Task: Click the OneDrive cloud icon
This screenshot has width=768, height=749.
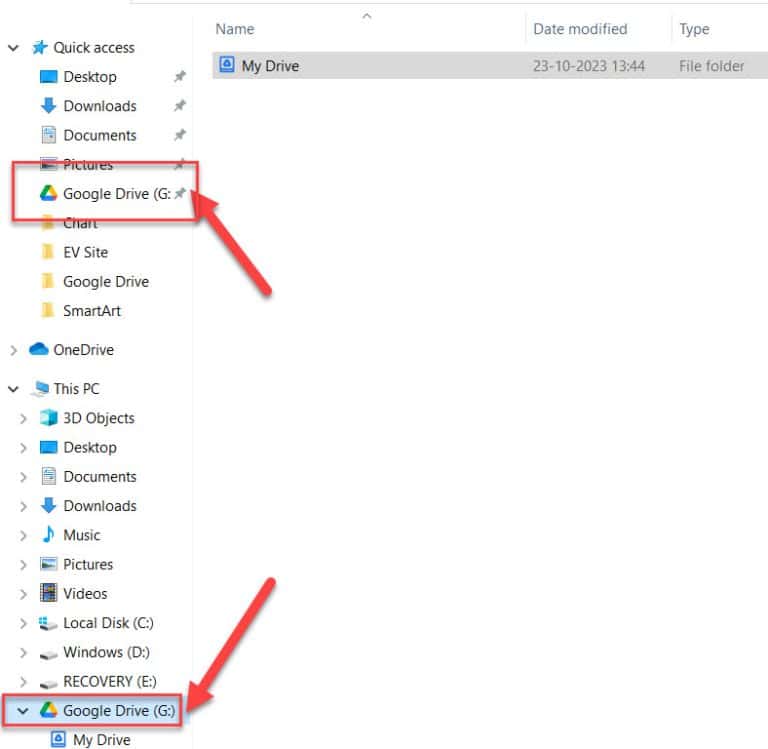Action: coord(39,349)
